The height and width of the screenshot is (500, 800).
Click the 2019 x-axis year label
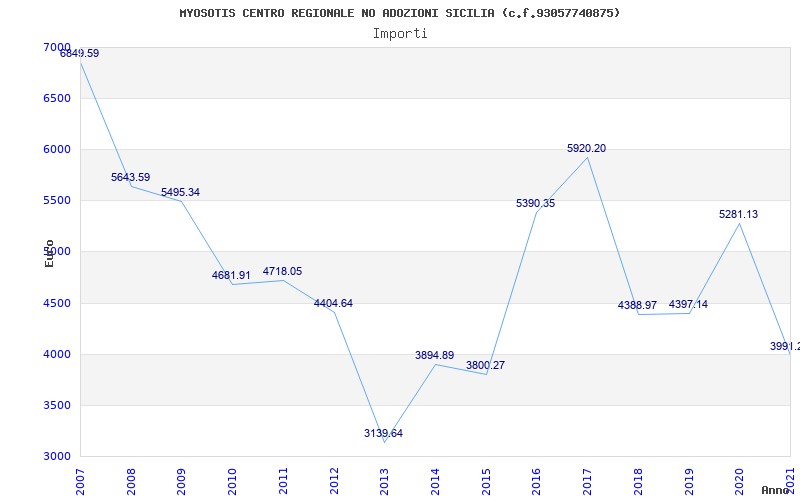pyautogui.click(x=689, y=482)
